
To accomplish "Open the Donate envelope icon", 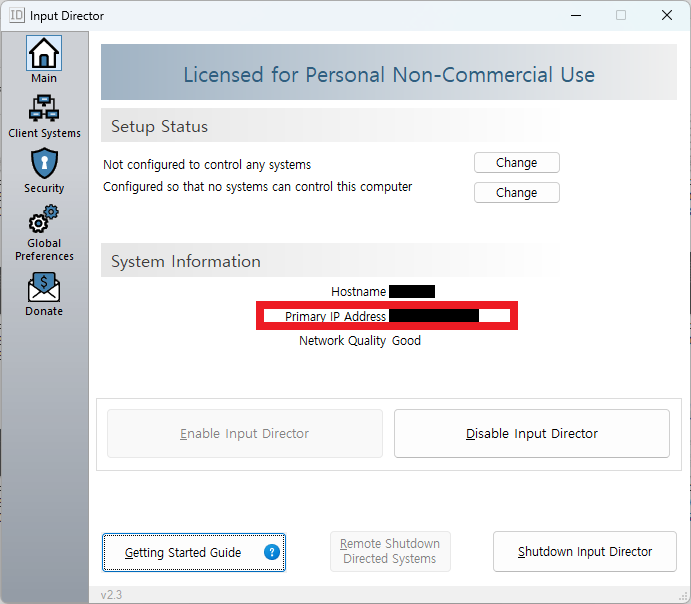I will tap(44, 287).
